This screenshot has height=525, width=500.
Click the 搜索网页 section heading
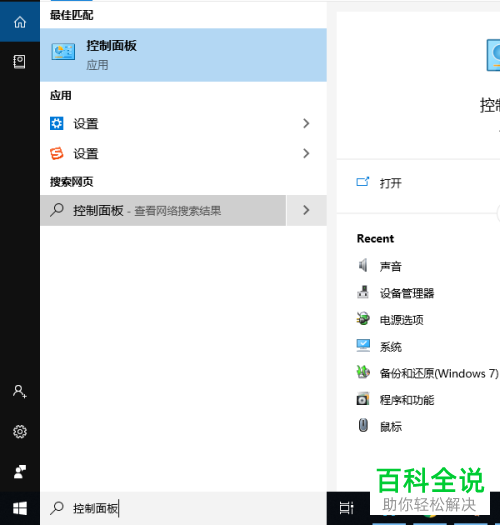[x=71, y=181]
